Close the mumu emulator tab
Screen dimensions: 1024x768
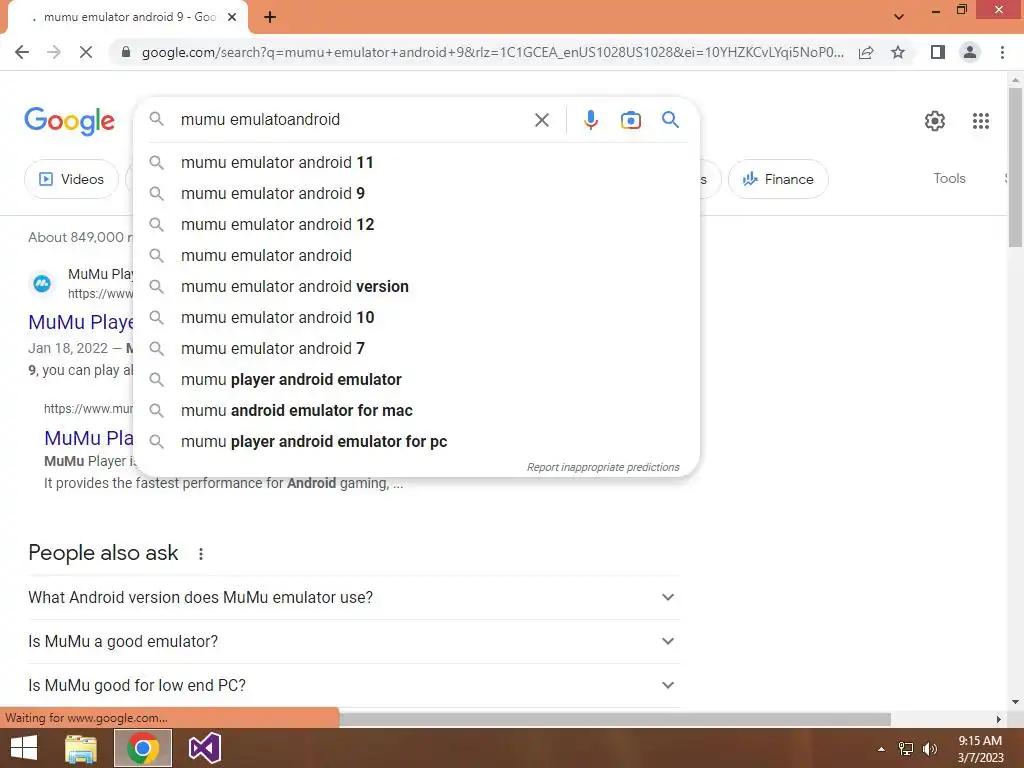coord(232,17)
